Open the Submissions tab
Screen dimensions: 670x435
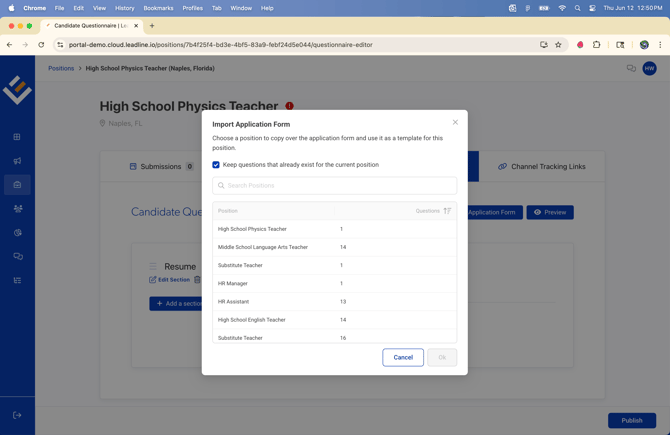coord(161,167)
